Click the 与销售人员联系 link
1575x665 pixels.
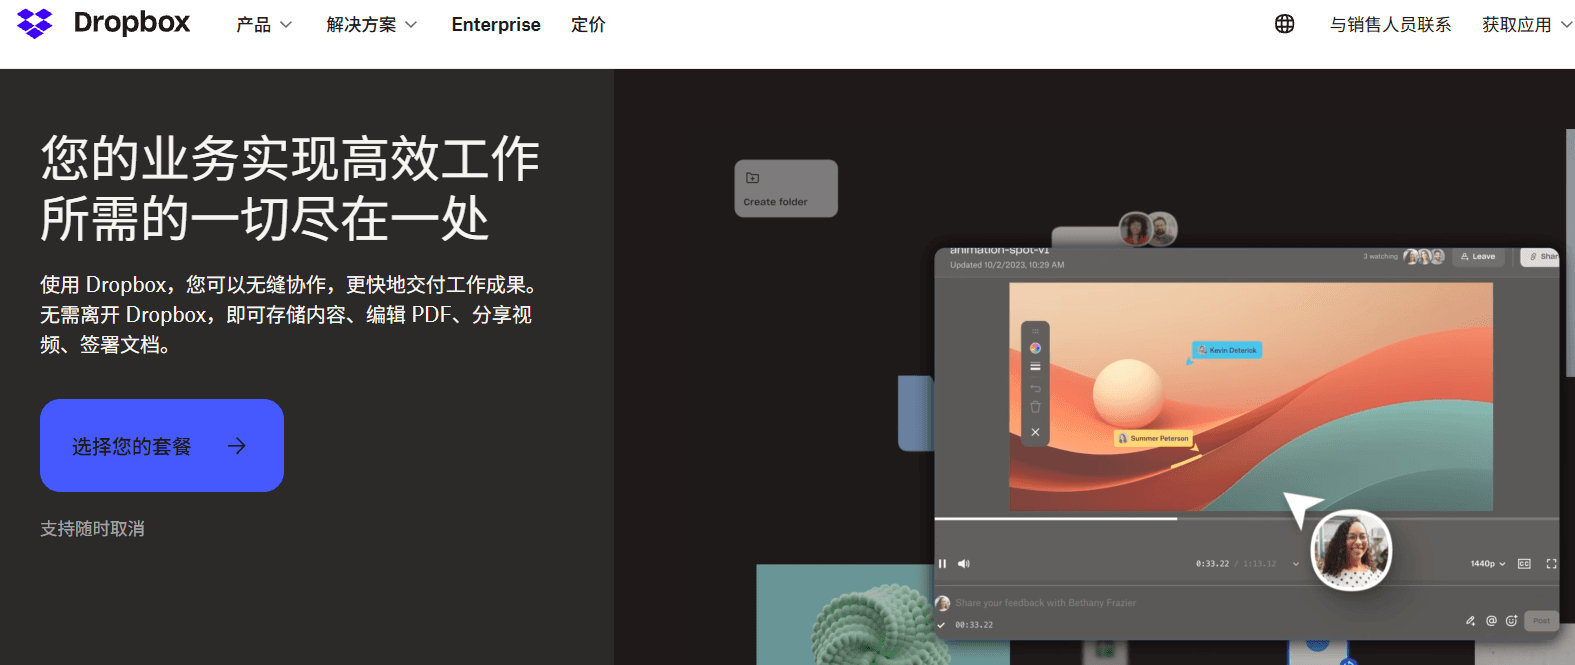[1390, 25]
